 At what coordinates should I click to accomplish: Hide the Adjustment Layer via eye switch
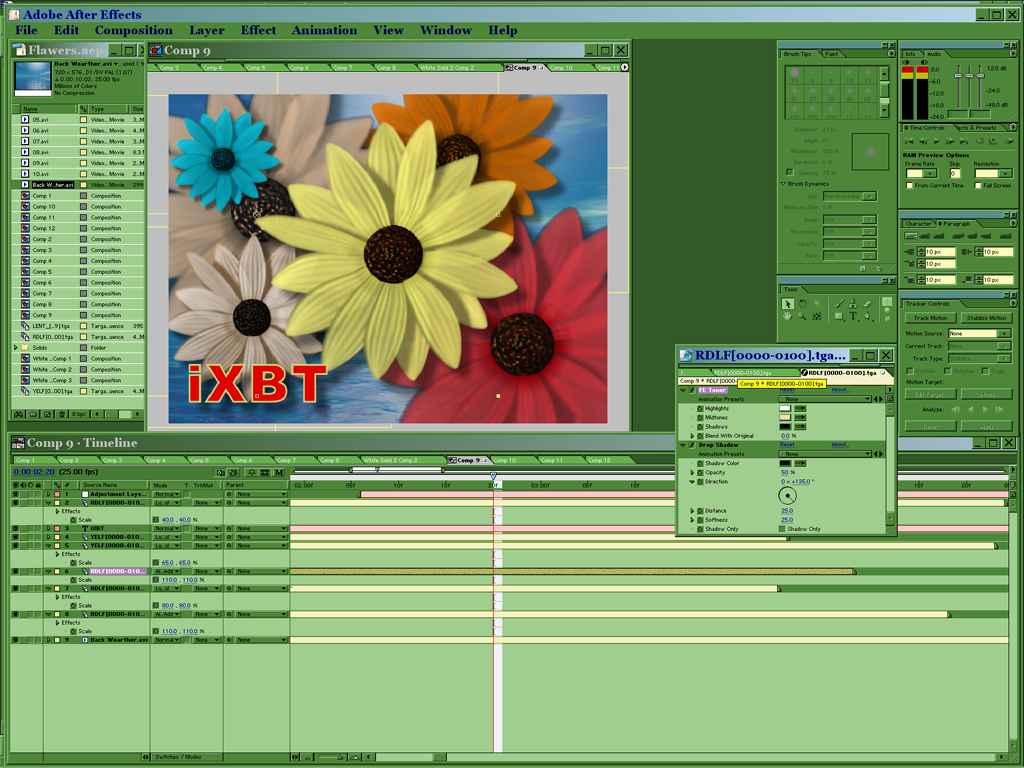point(16,494)
